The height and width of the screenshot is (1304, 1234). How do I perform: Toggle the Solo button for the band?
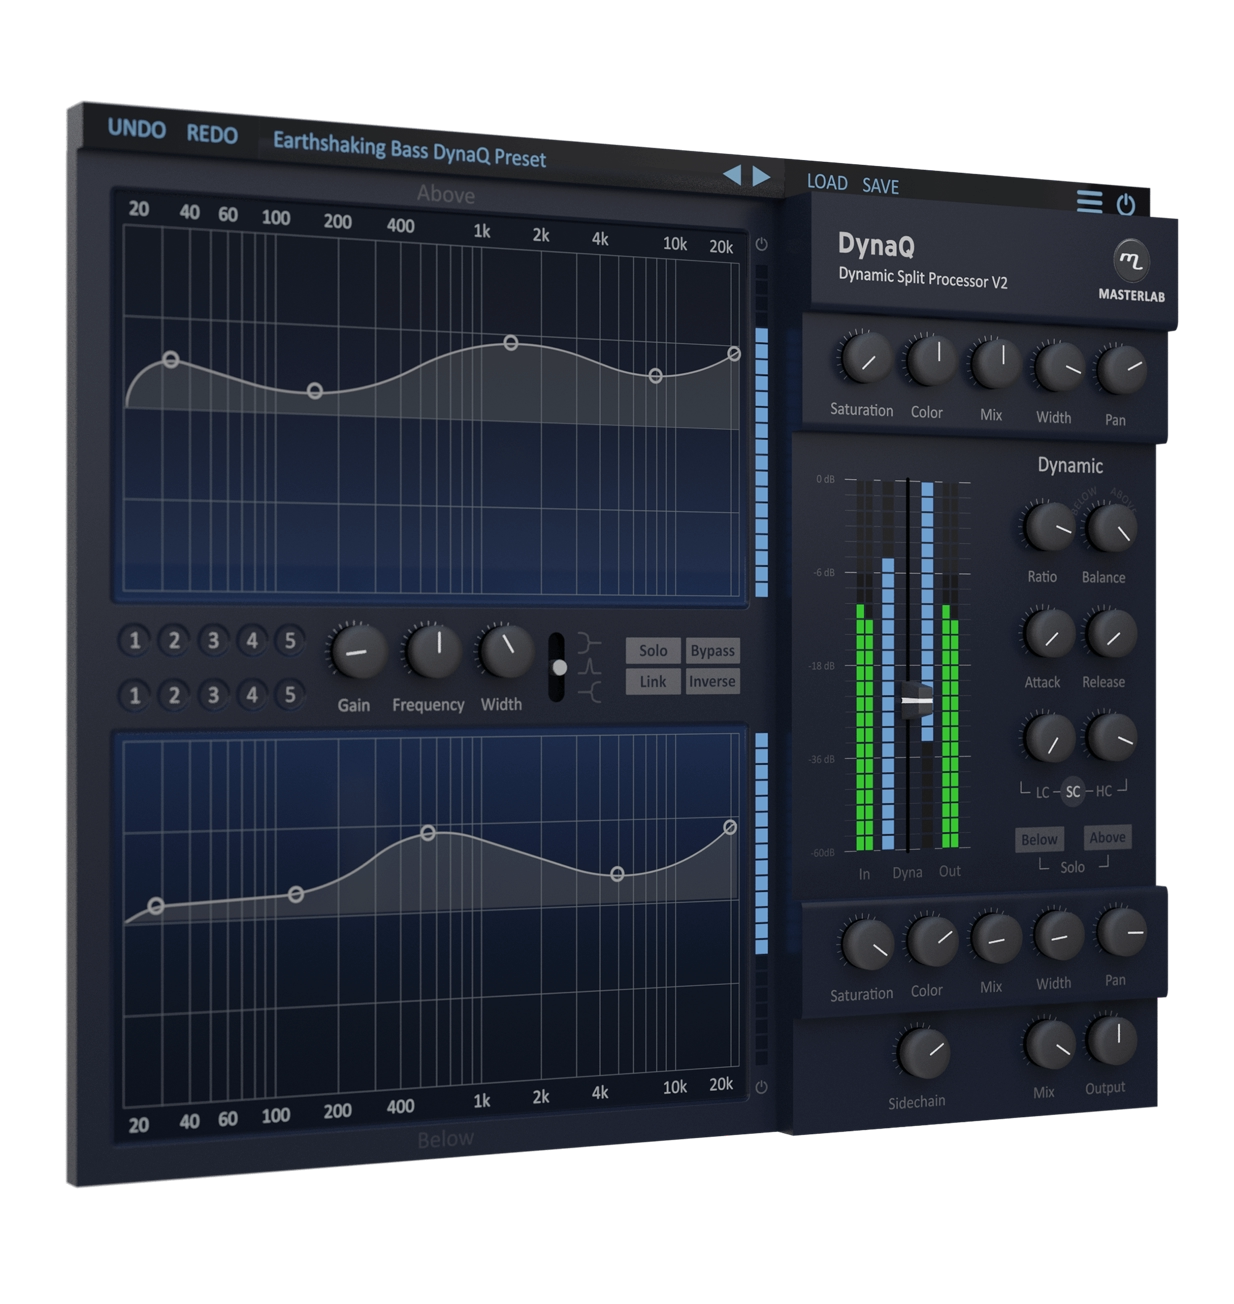[x=653, y=651]
